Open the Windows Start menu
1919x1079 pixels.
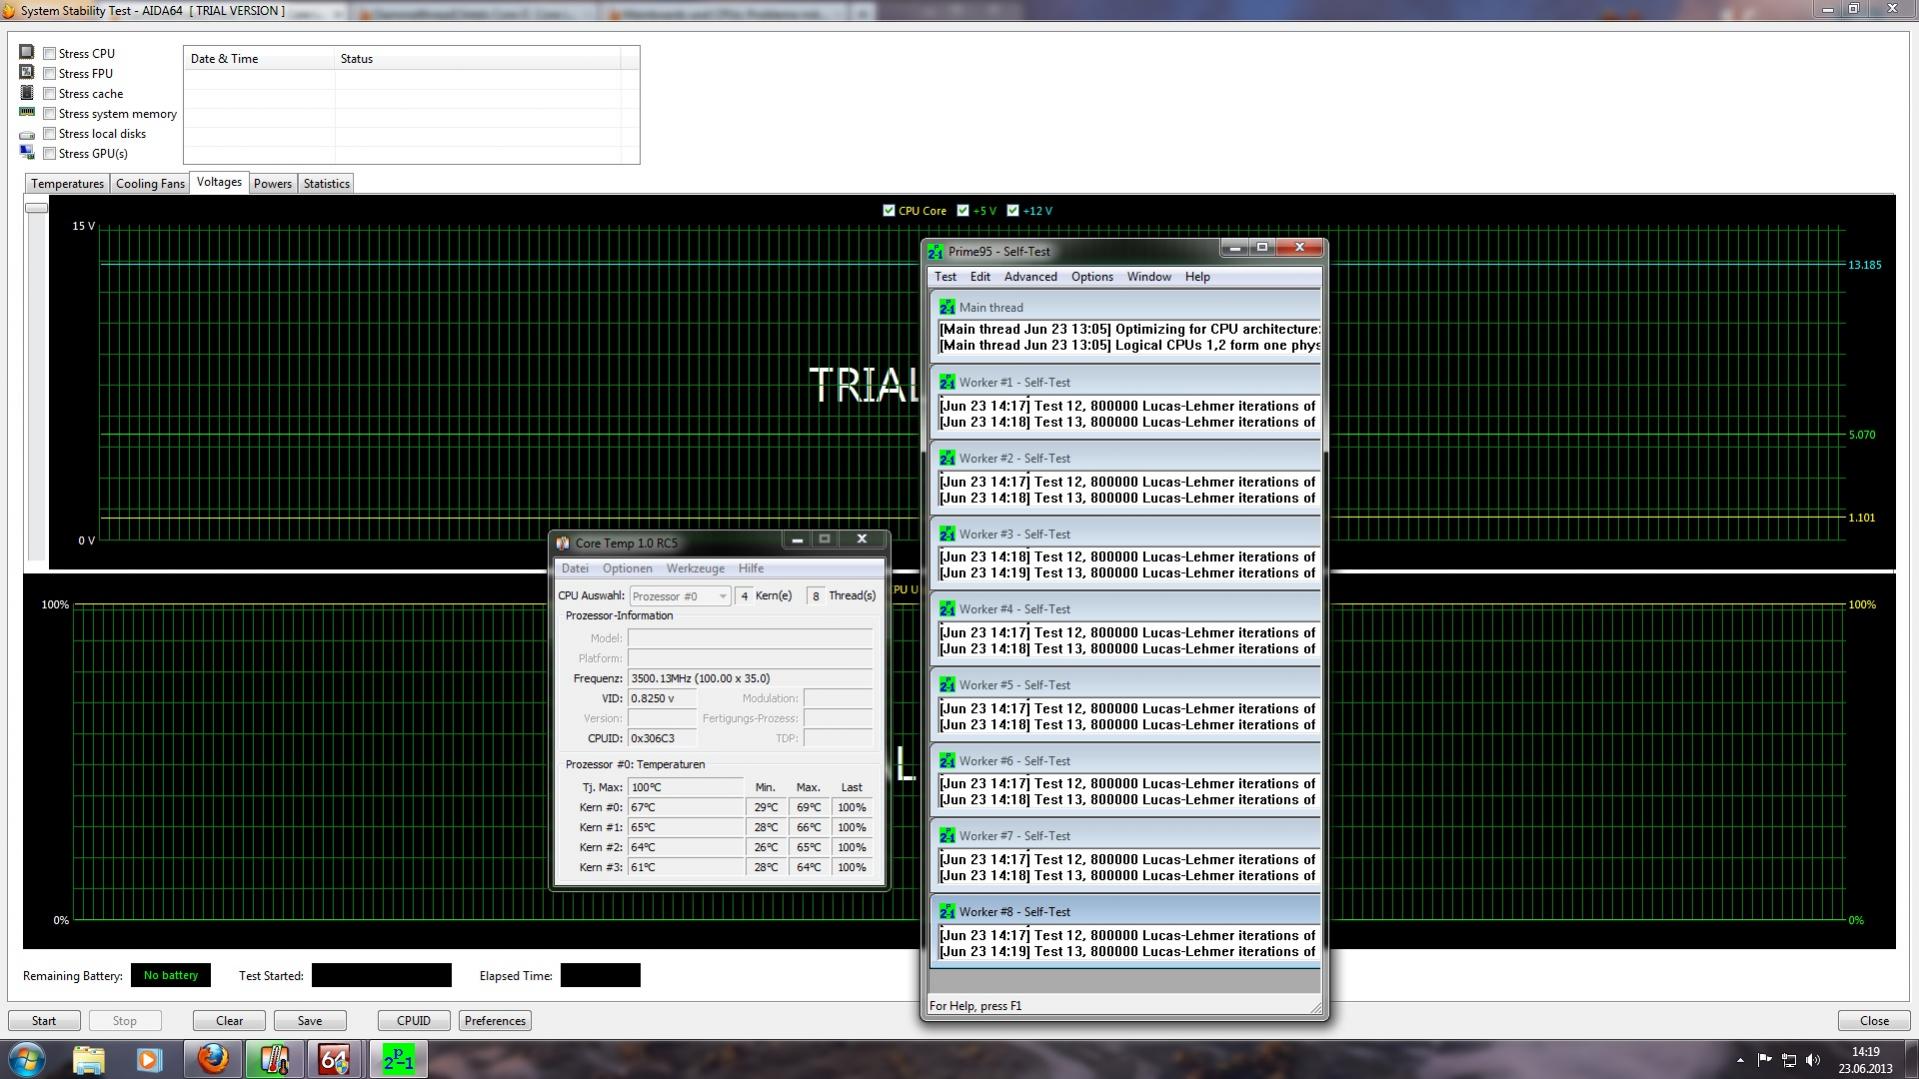(27, 1059)
